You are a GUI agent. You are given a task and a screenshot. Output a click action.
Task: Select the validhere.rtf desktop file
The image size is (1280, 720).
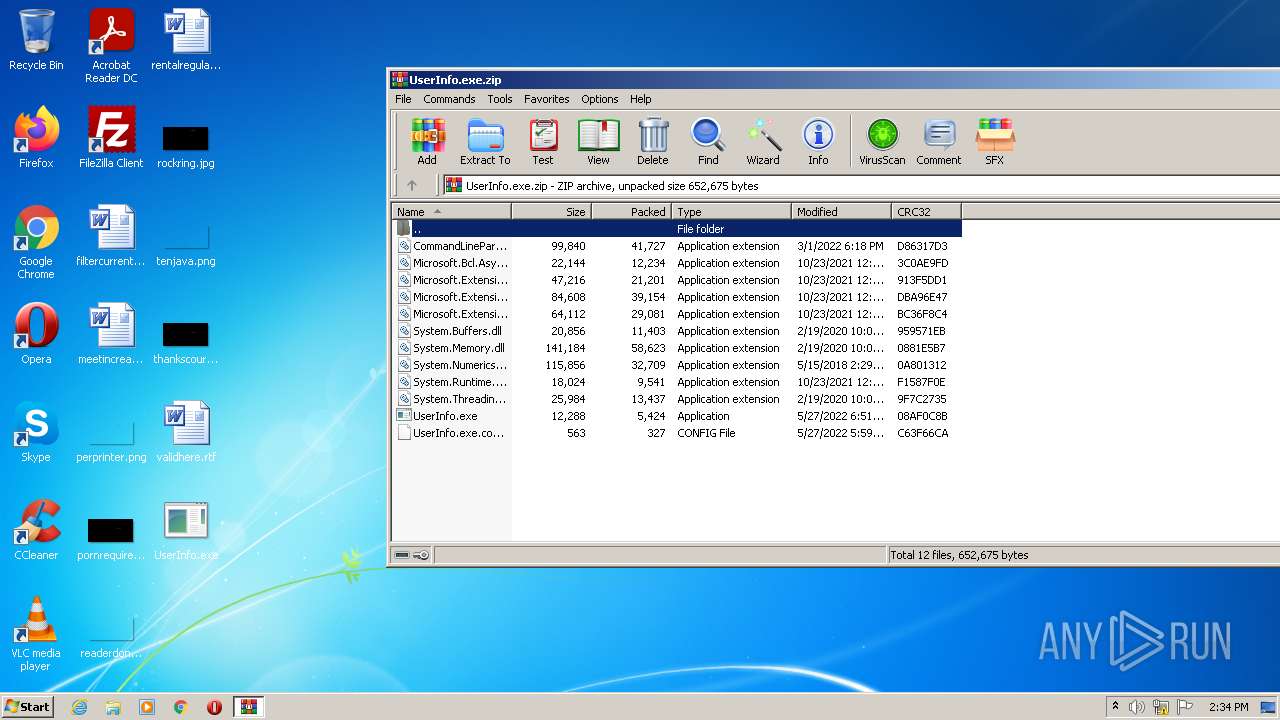186,432
